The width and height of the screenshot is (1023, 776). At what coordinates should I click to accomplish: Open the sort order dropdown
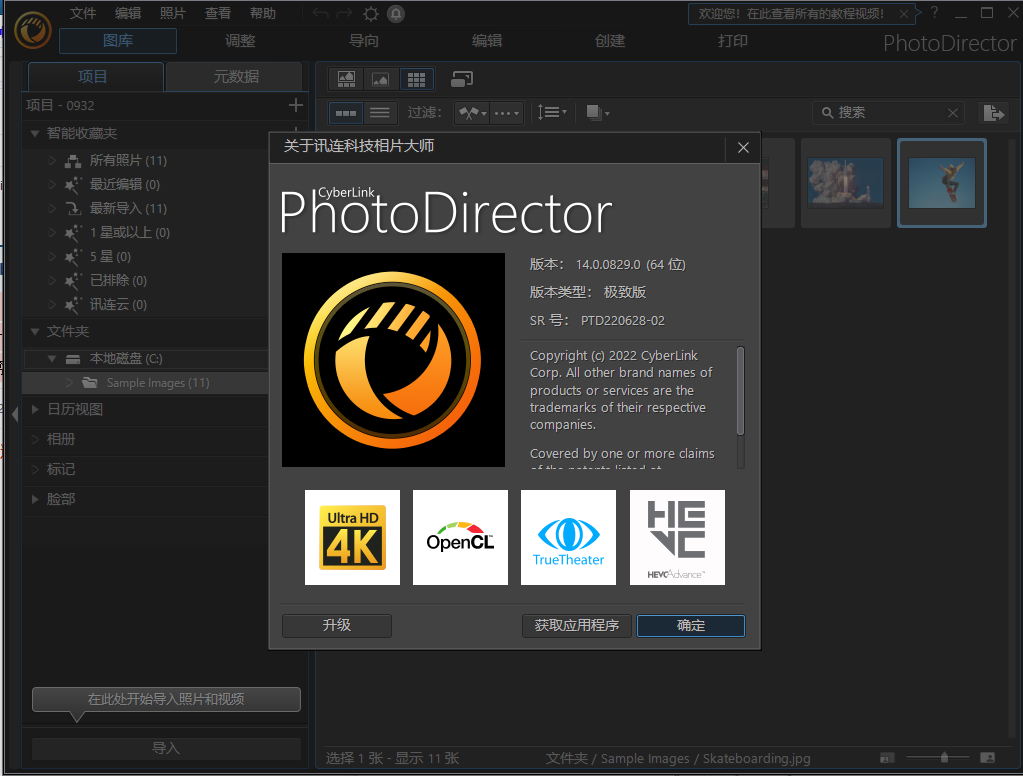tap(552, 112)
